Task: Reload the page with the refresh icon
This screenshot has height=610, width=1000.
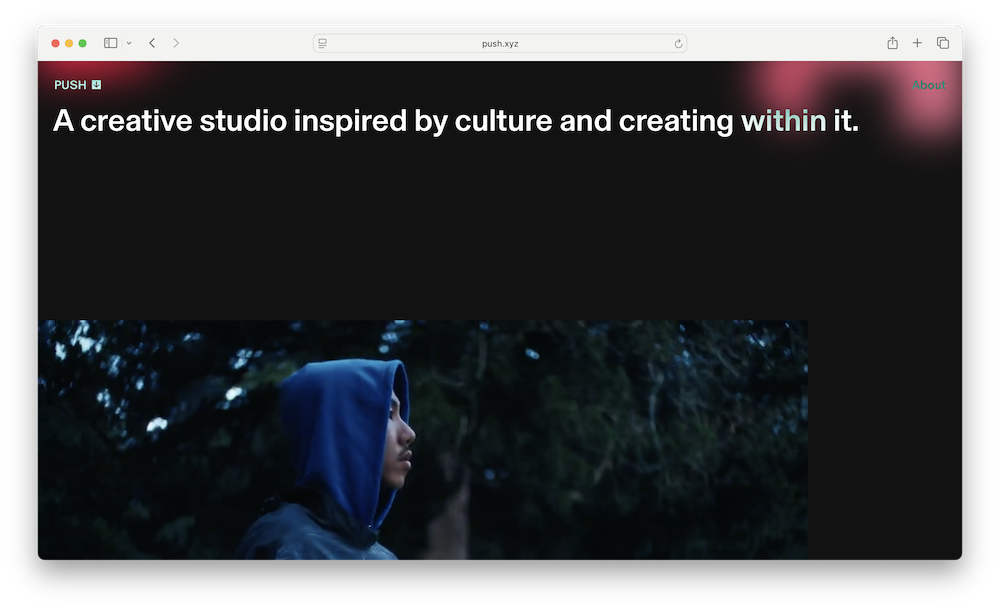Action: pos(678,43)
